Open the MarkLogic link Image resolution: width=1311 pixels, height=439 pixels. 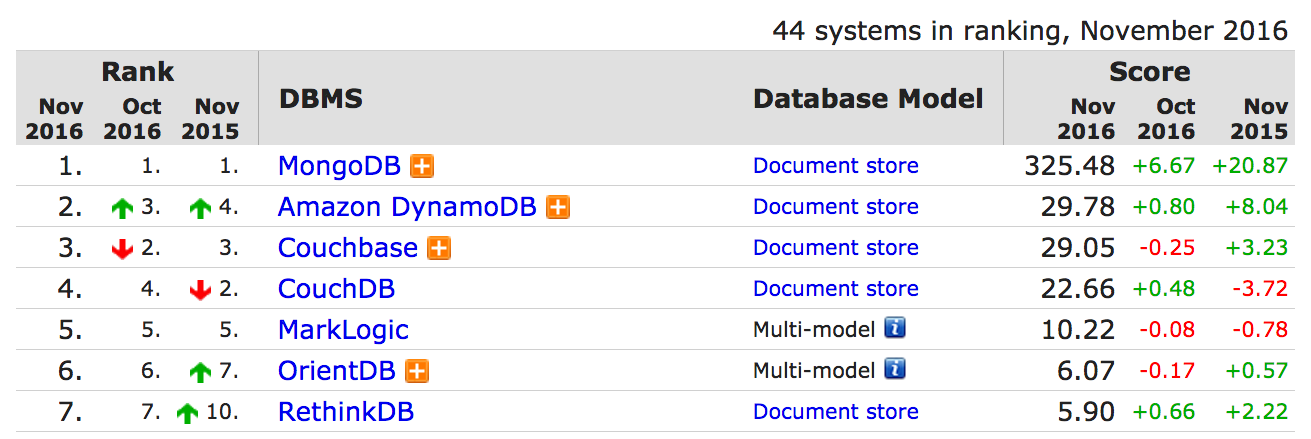point(343,330)
